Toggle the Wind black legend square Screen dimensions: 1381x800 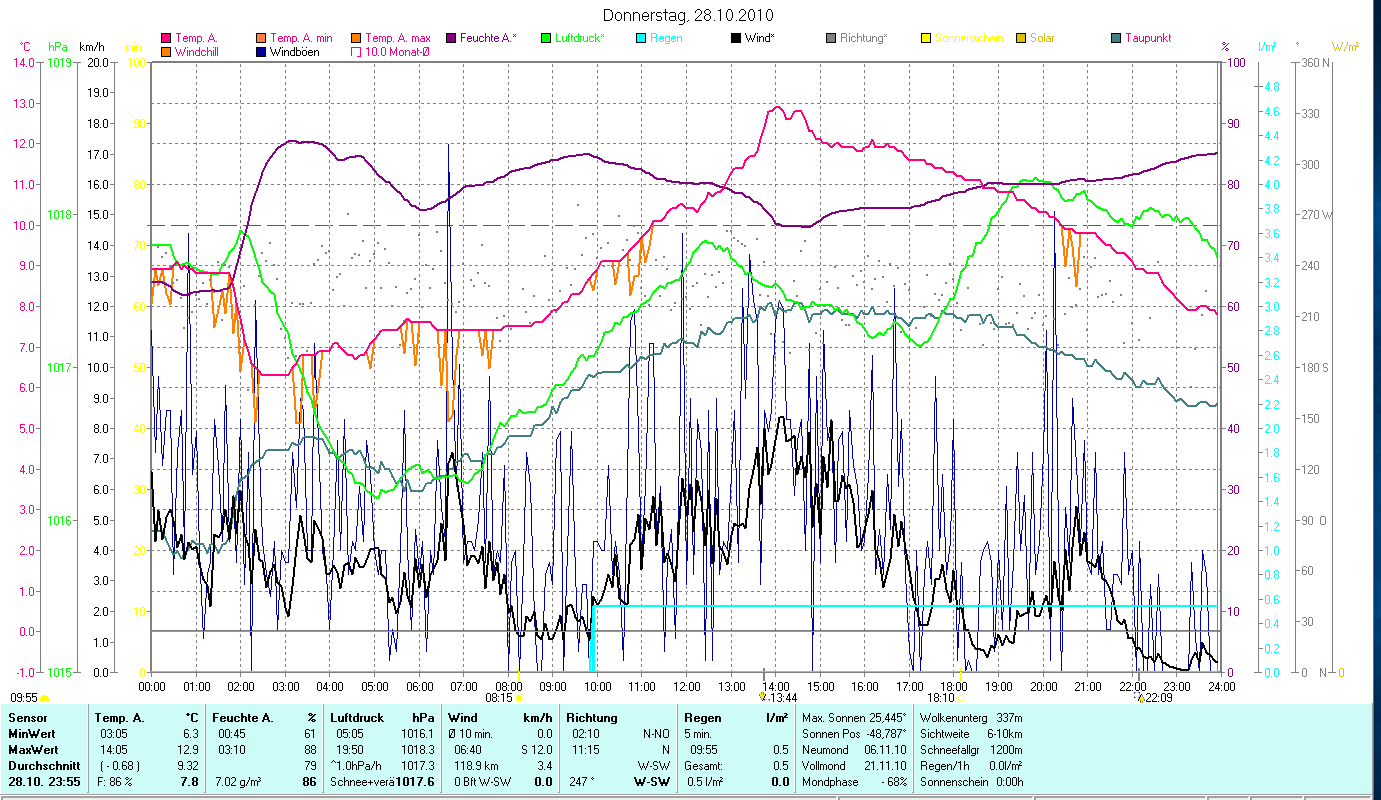coord(736,38)
